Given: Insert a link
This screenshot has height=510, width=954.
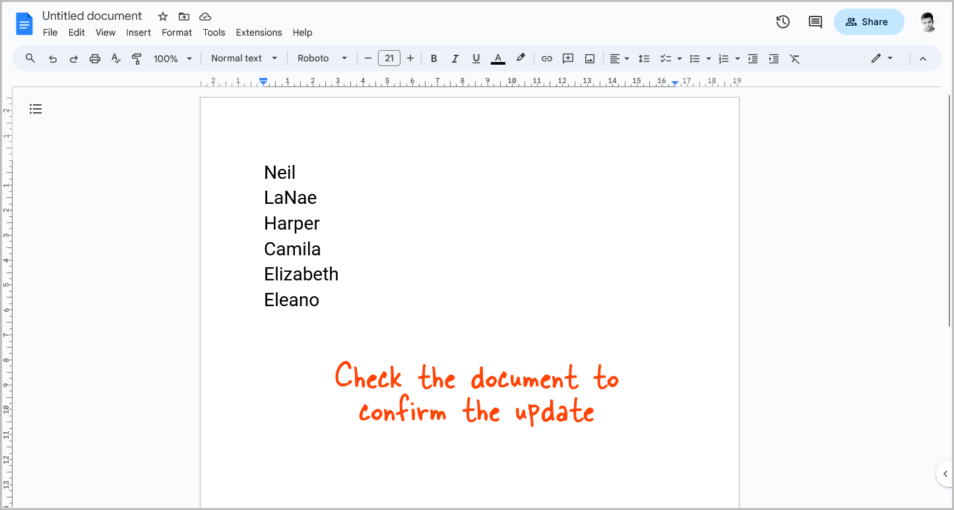Looking at the screenshot, I should pos(547,59).
